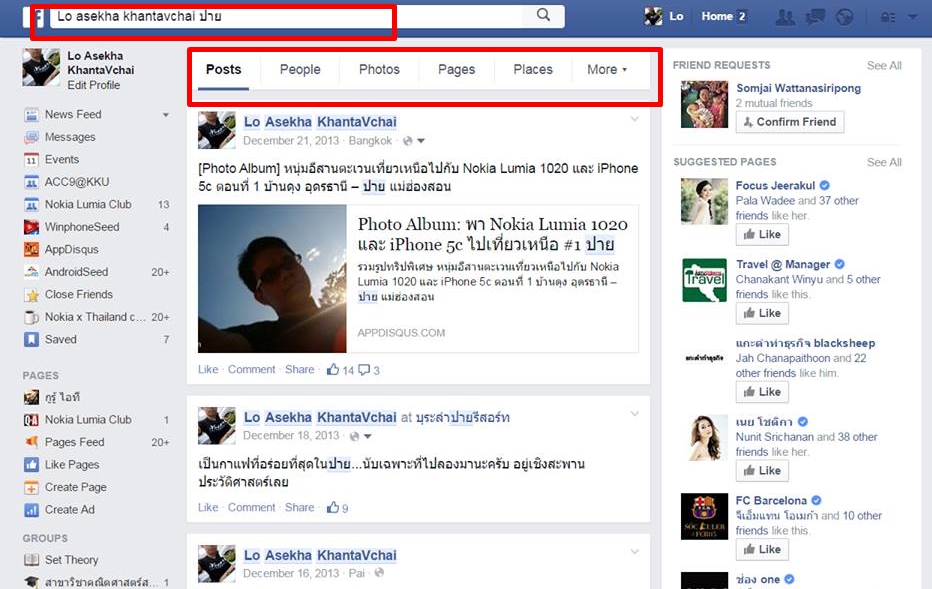Open Nokia x Thailand group in sidebar
932x589 pixels.
coord(96,317)
